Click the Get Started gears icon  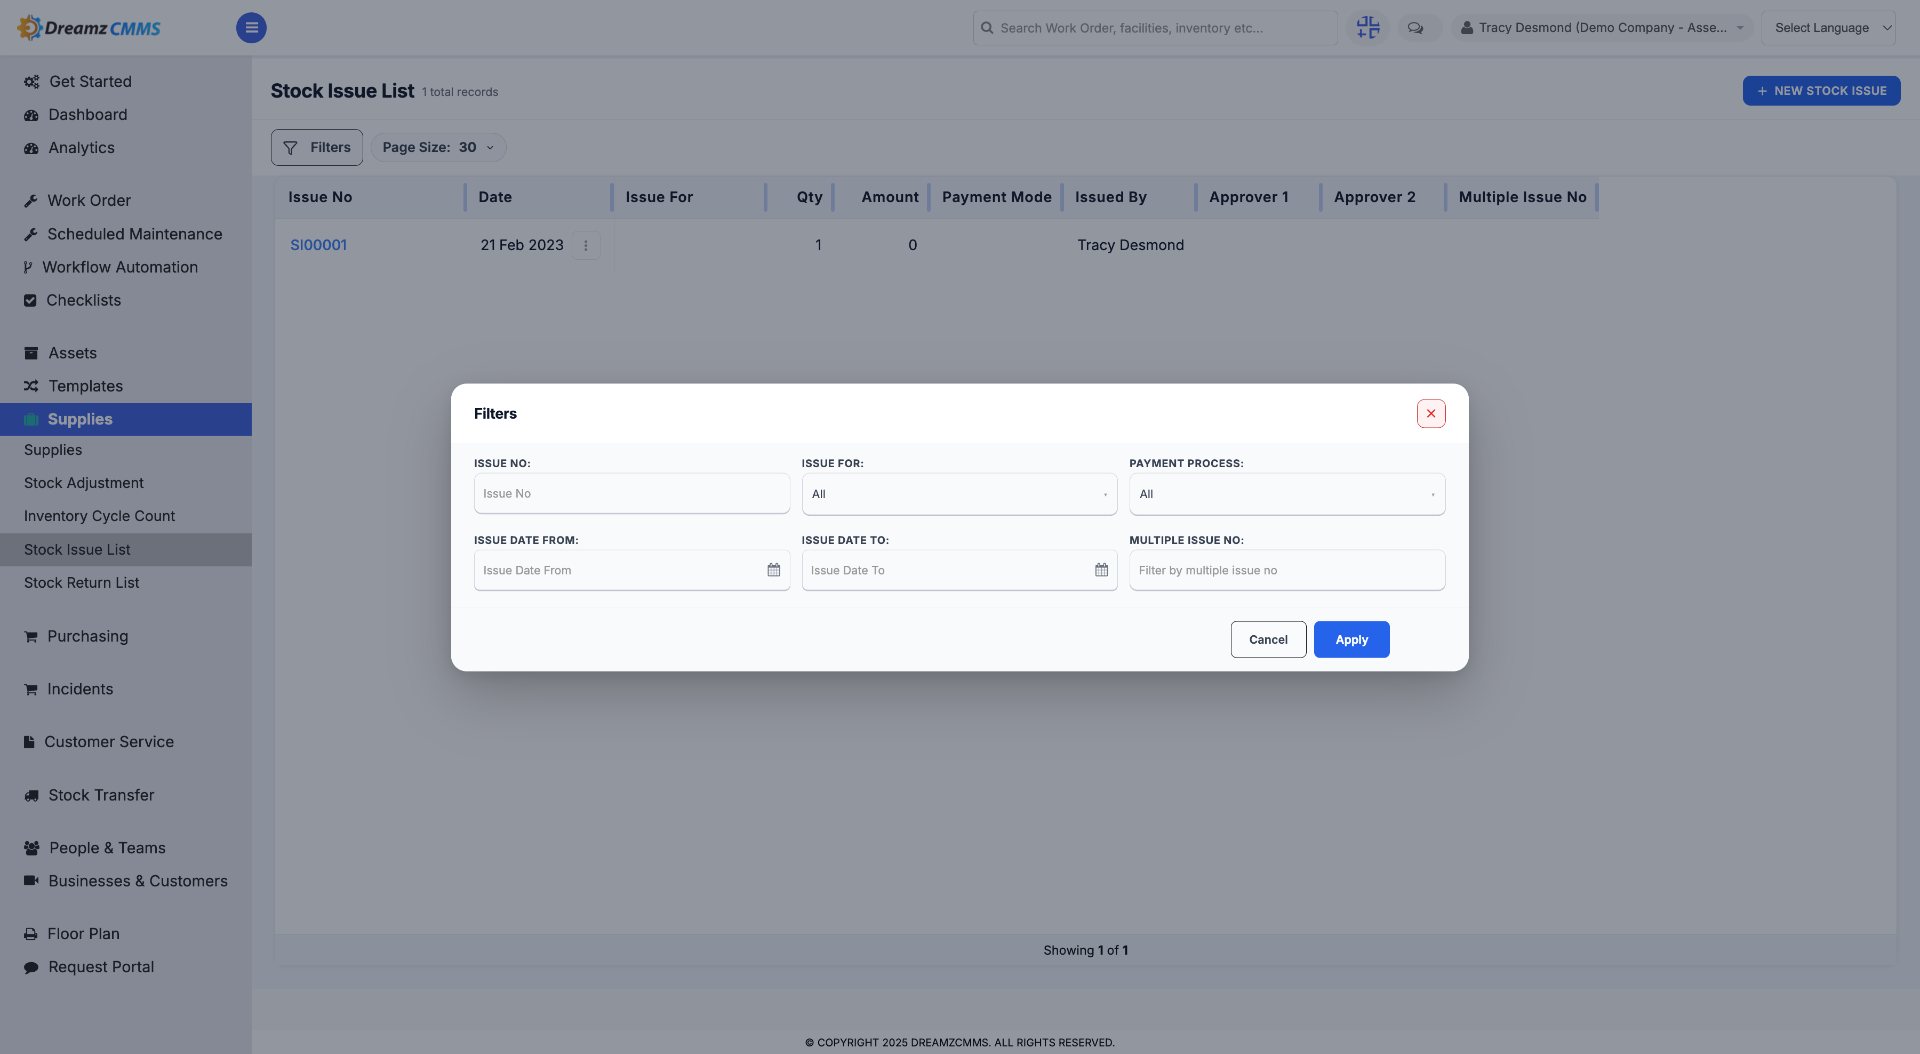pos(31,82)
